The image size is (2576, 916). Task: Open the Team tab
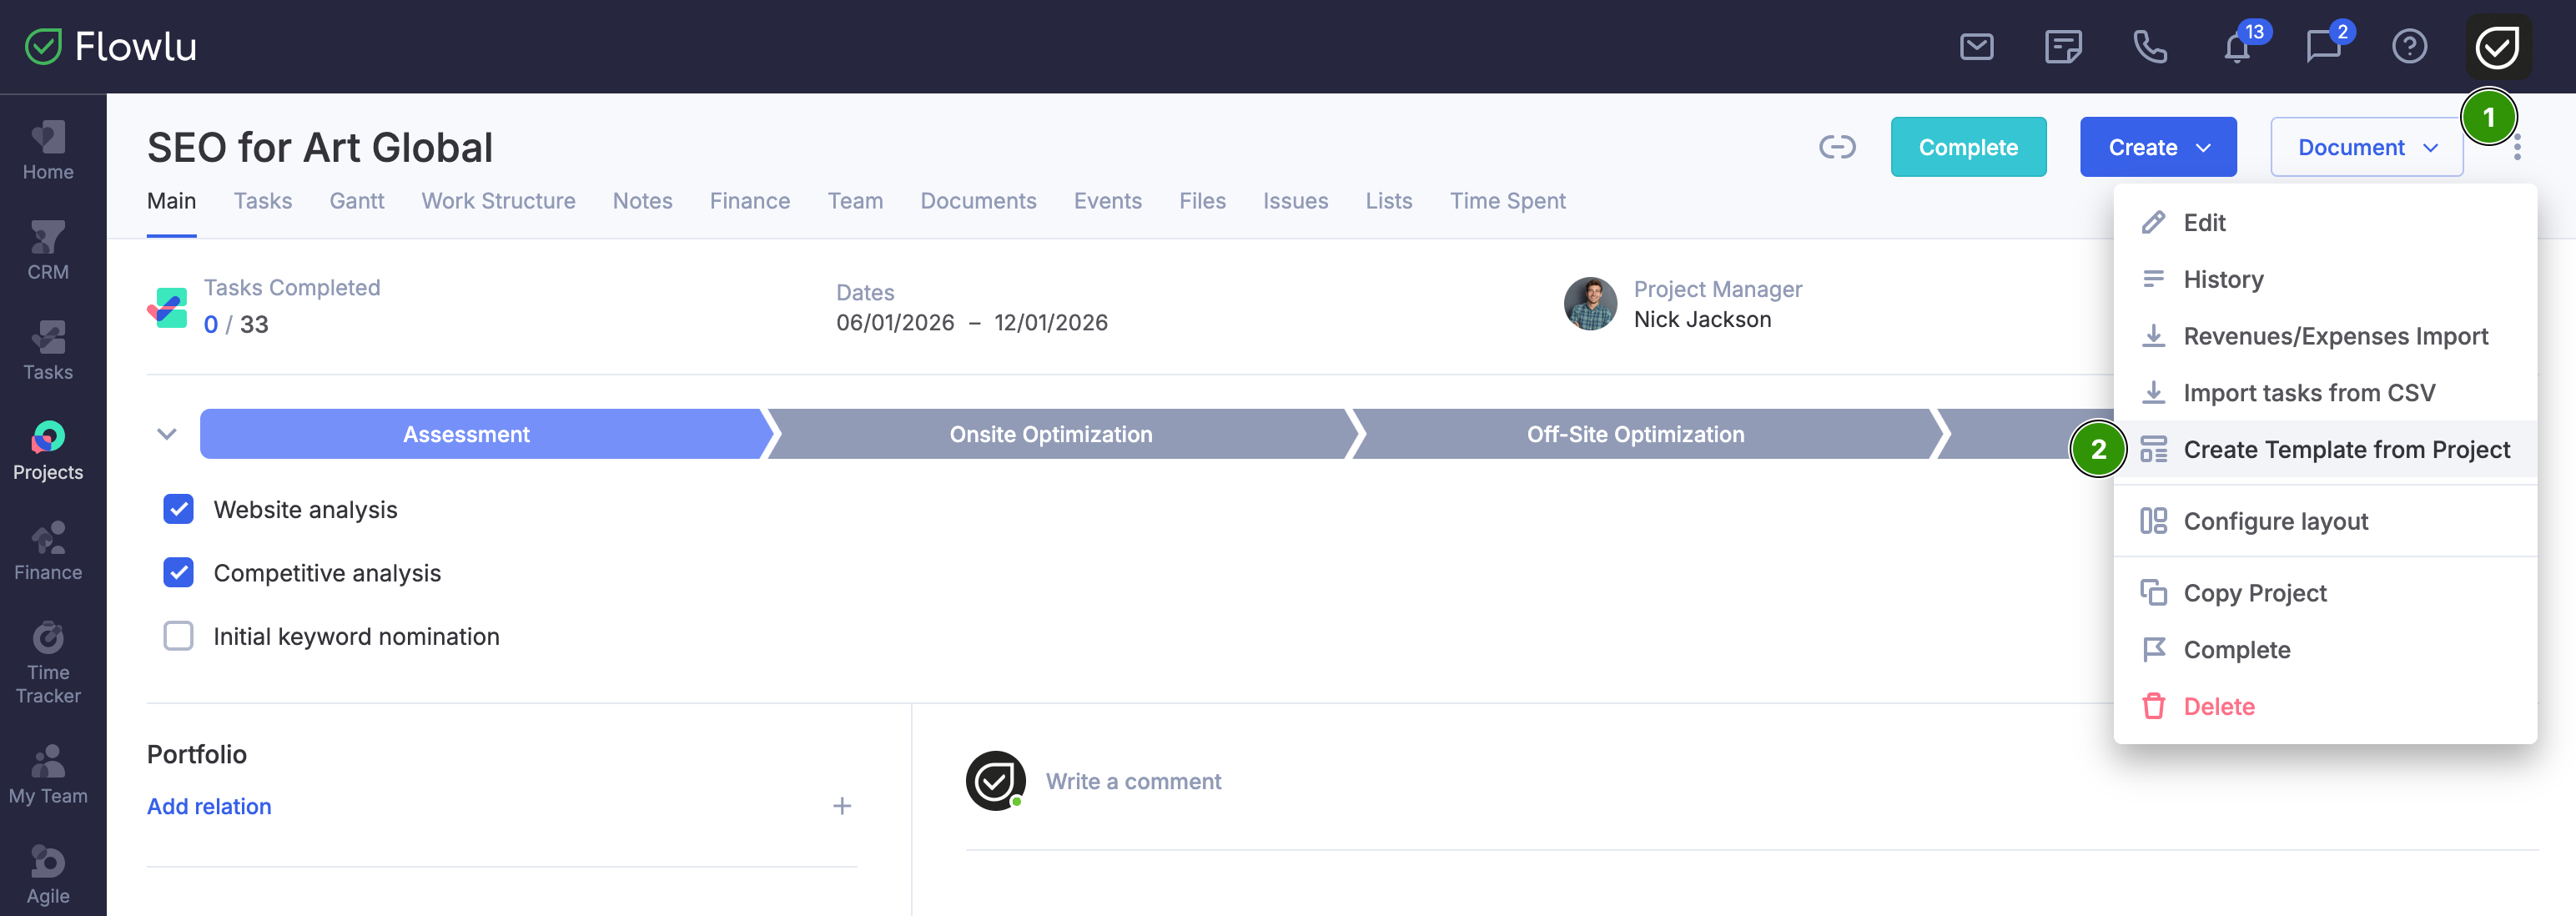pyautogui.click(x=854, y=201)
